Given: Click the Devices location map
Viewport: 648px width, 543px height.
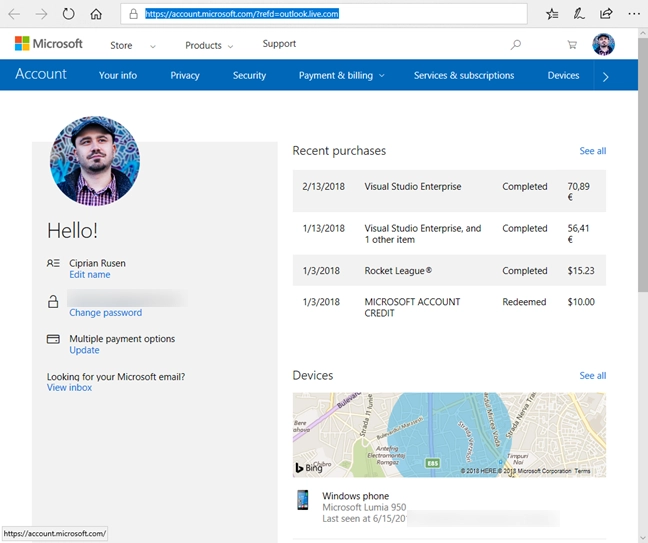Looking at the screenshot, I should tap(449, 435).
